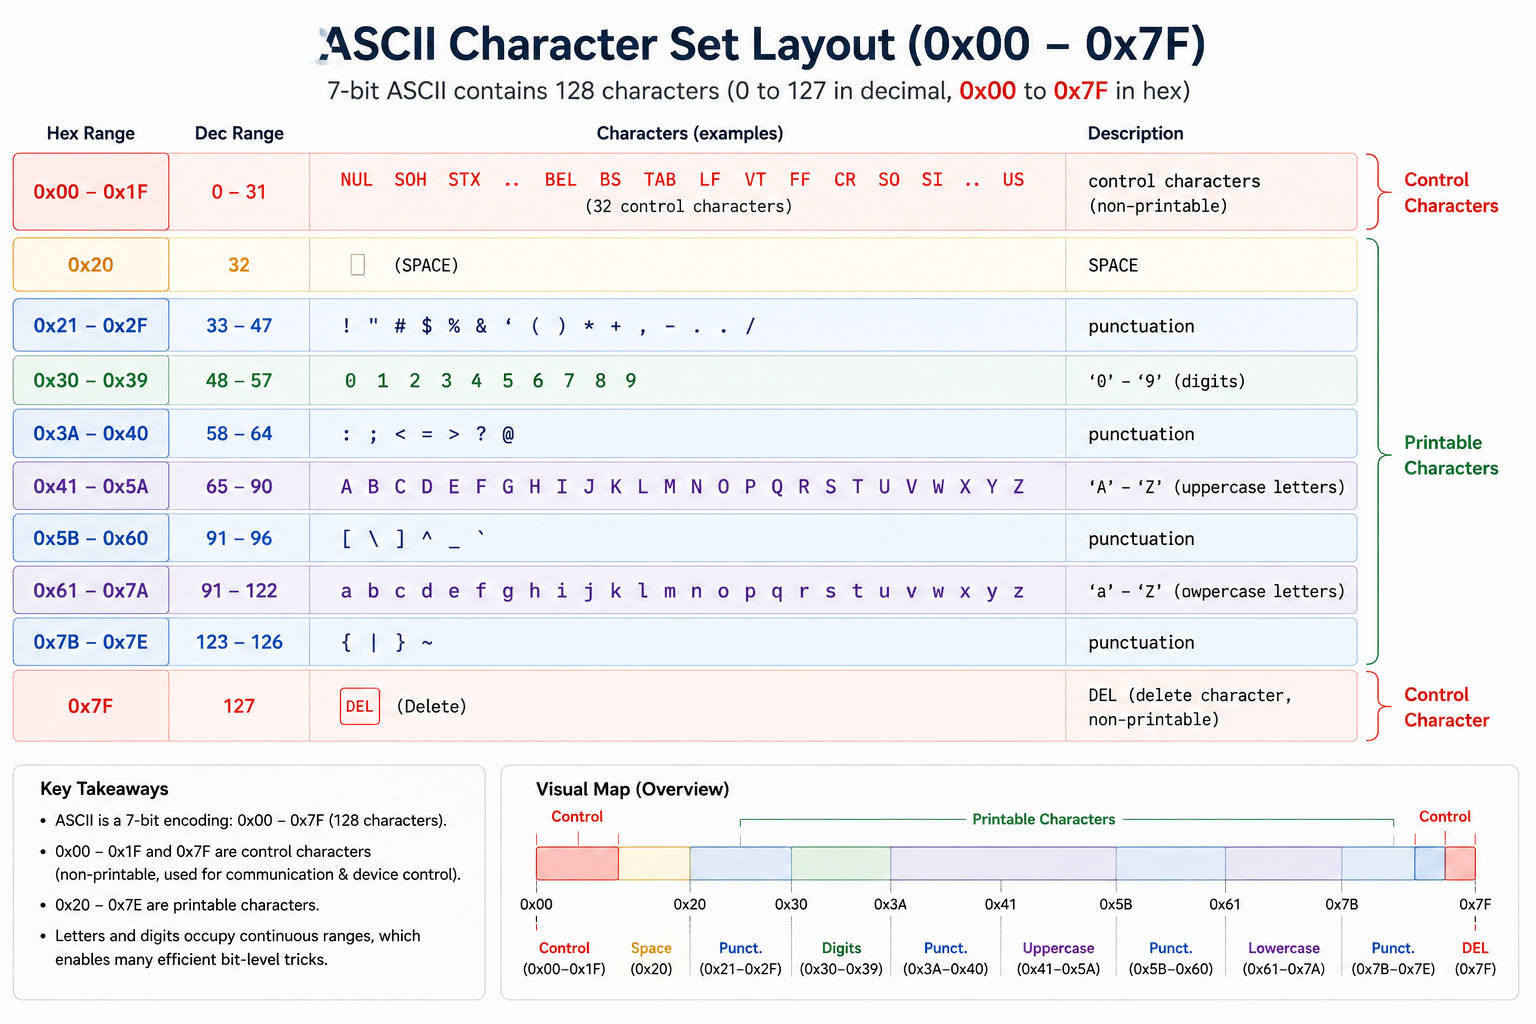The width and height of the screenshot is (1536, 1024).
Task: Click the '0 – 31' decimal range cell
Action: [239, 192]
